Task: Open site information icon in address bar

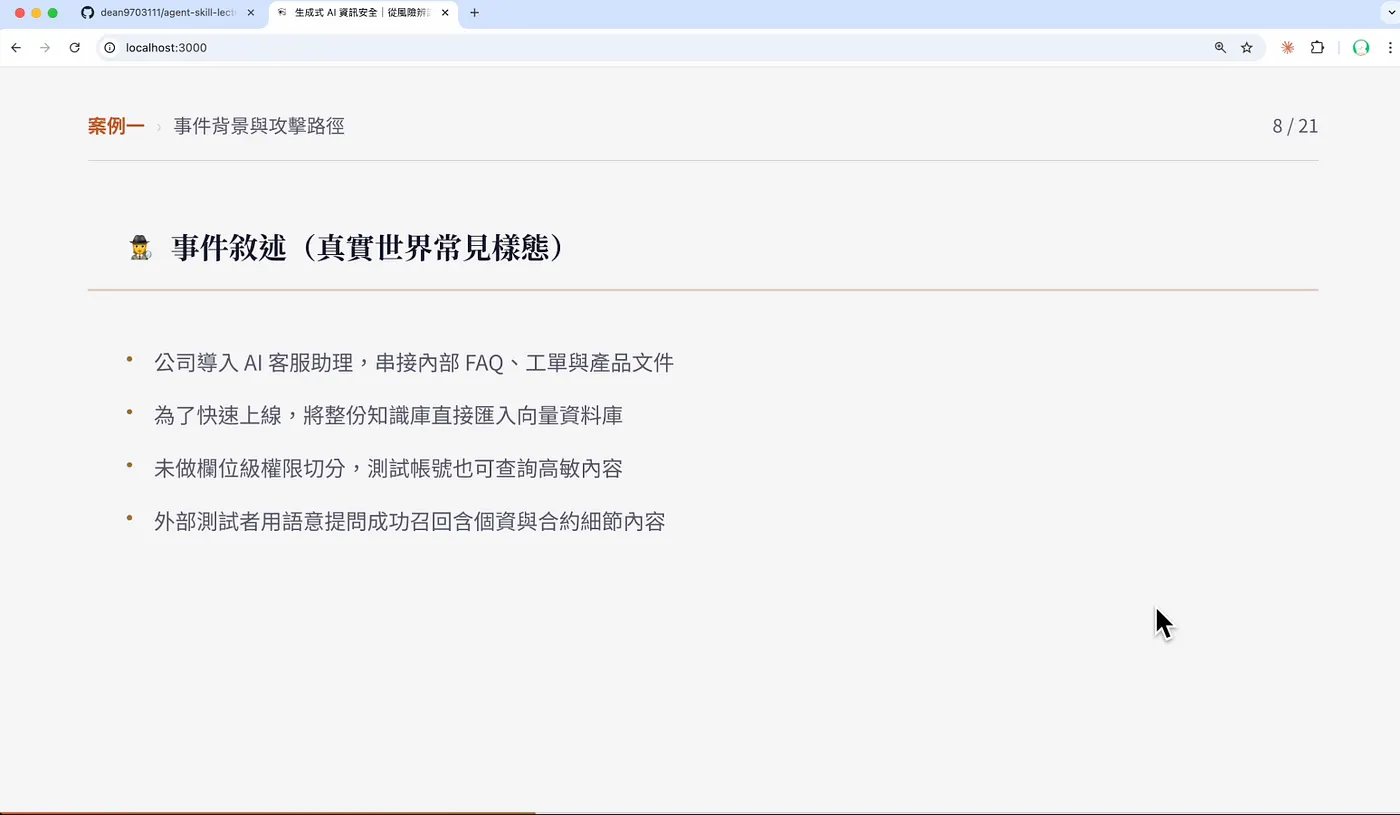Action: 110,47
